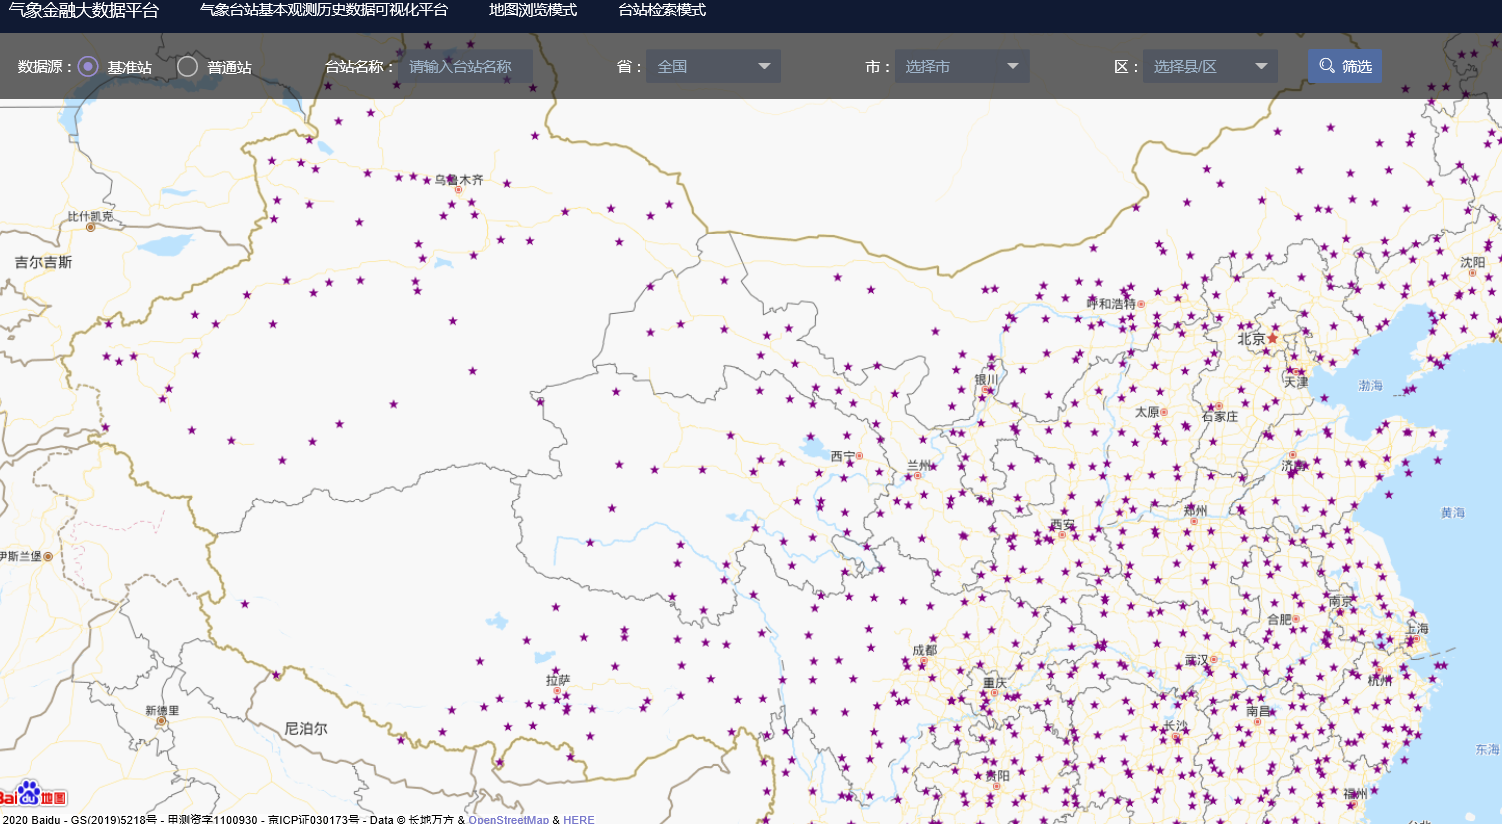Open the 选择县/区 district dropdown
Screen dimensions: 1502x824
[x=1209, y=66]
